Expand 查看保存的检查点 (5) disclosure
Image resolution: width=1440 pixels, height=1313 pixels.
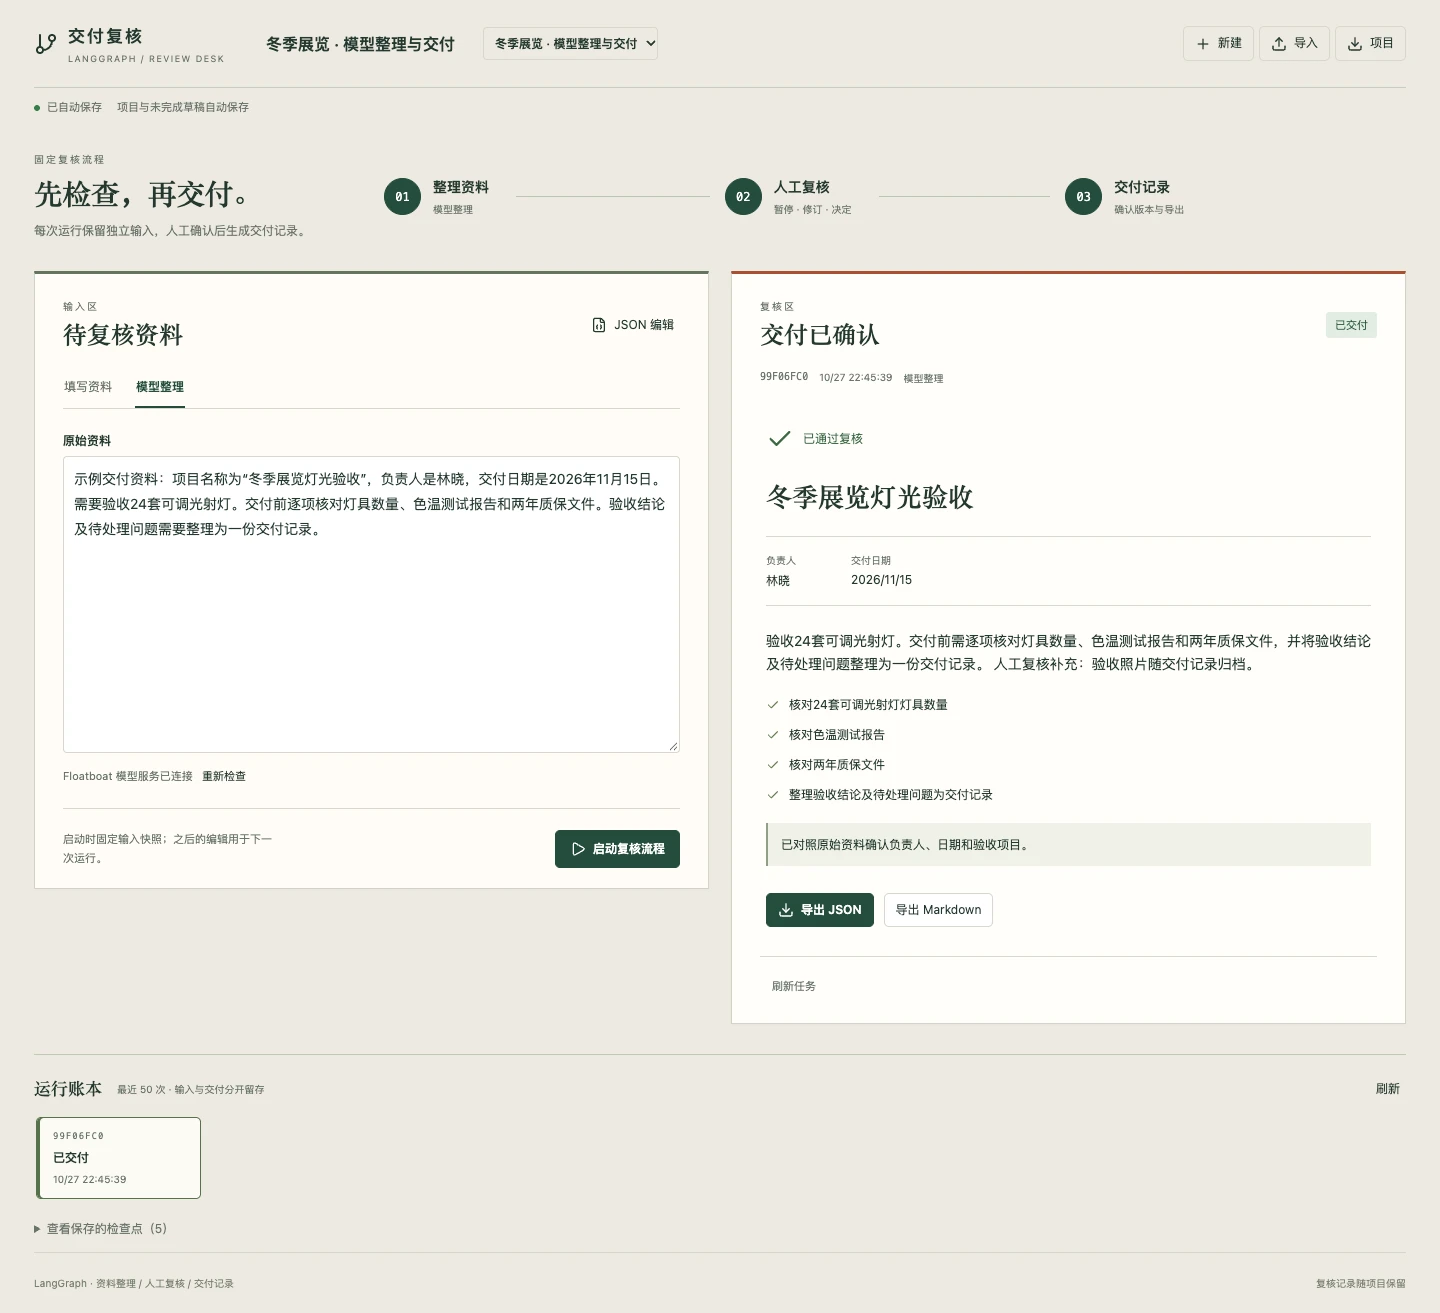tap(101, 1229)
